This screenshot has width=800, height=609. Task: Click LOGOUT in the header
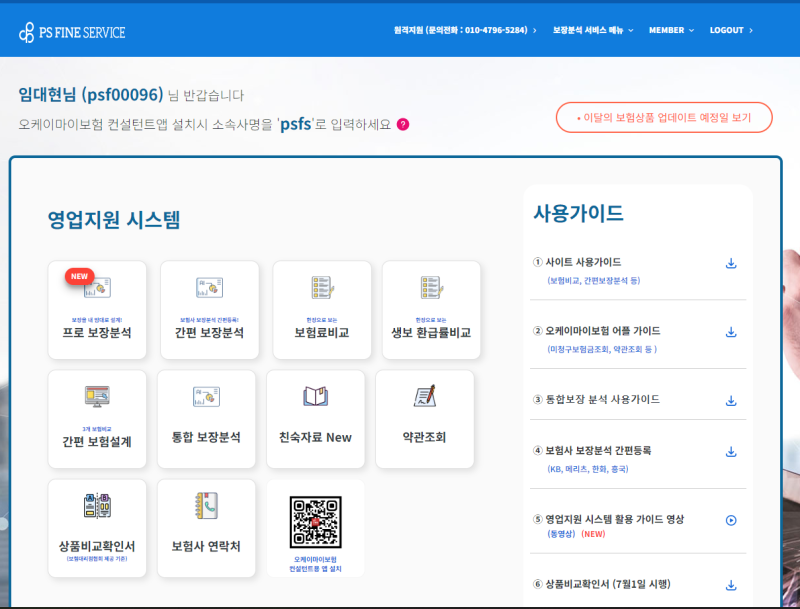[731, 30]
